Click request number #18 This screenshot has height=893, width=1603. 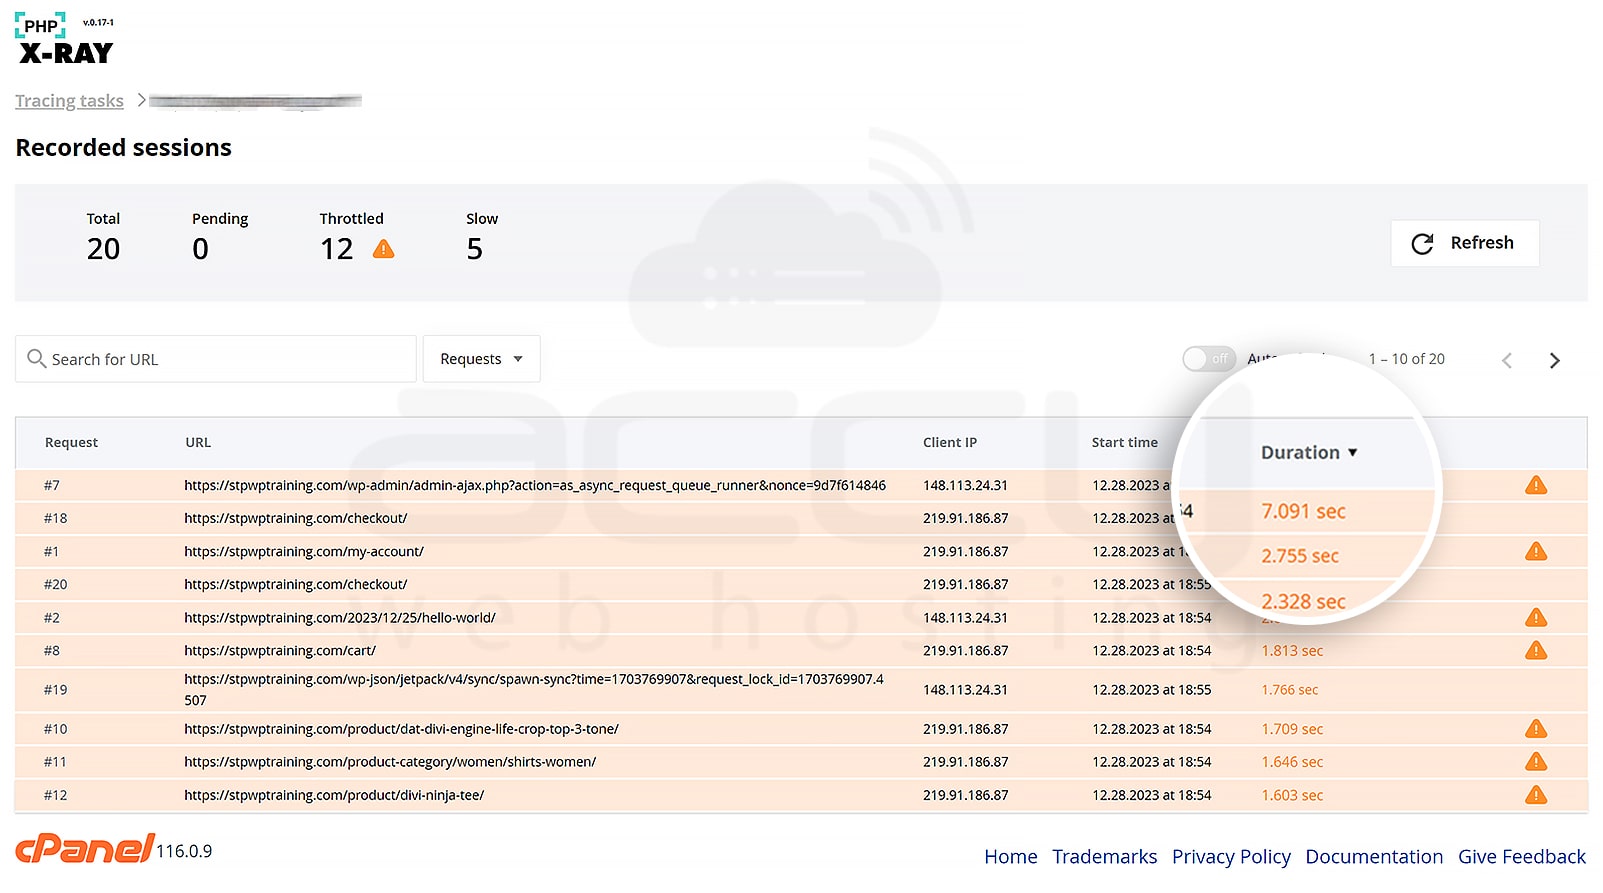(55, 519)
